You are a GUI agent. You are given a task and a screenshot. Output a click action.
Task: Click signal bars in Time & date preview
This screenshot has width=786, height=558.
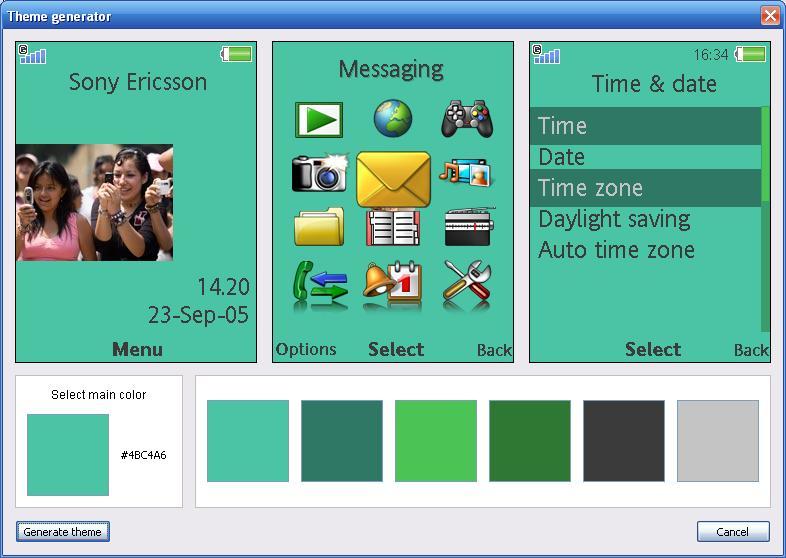pos(546,55)
